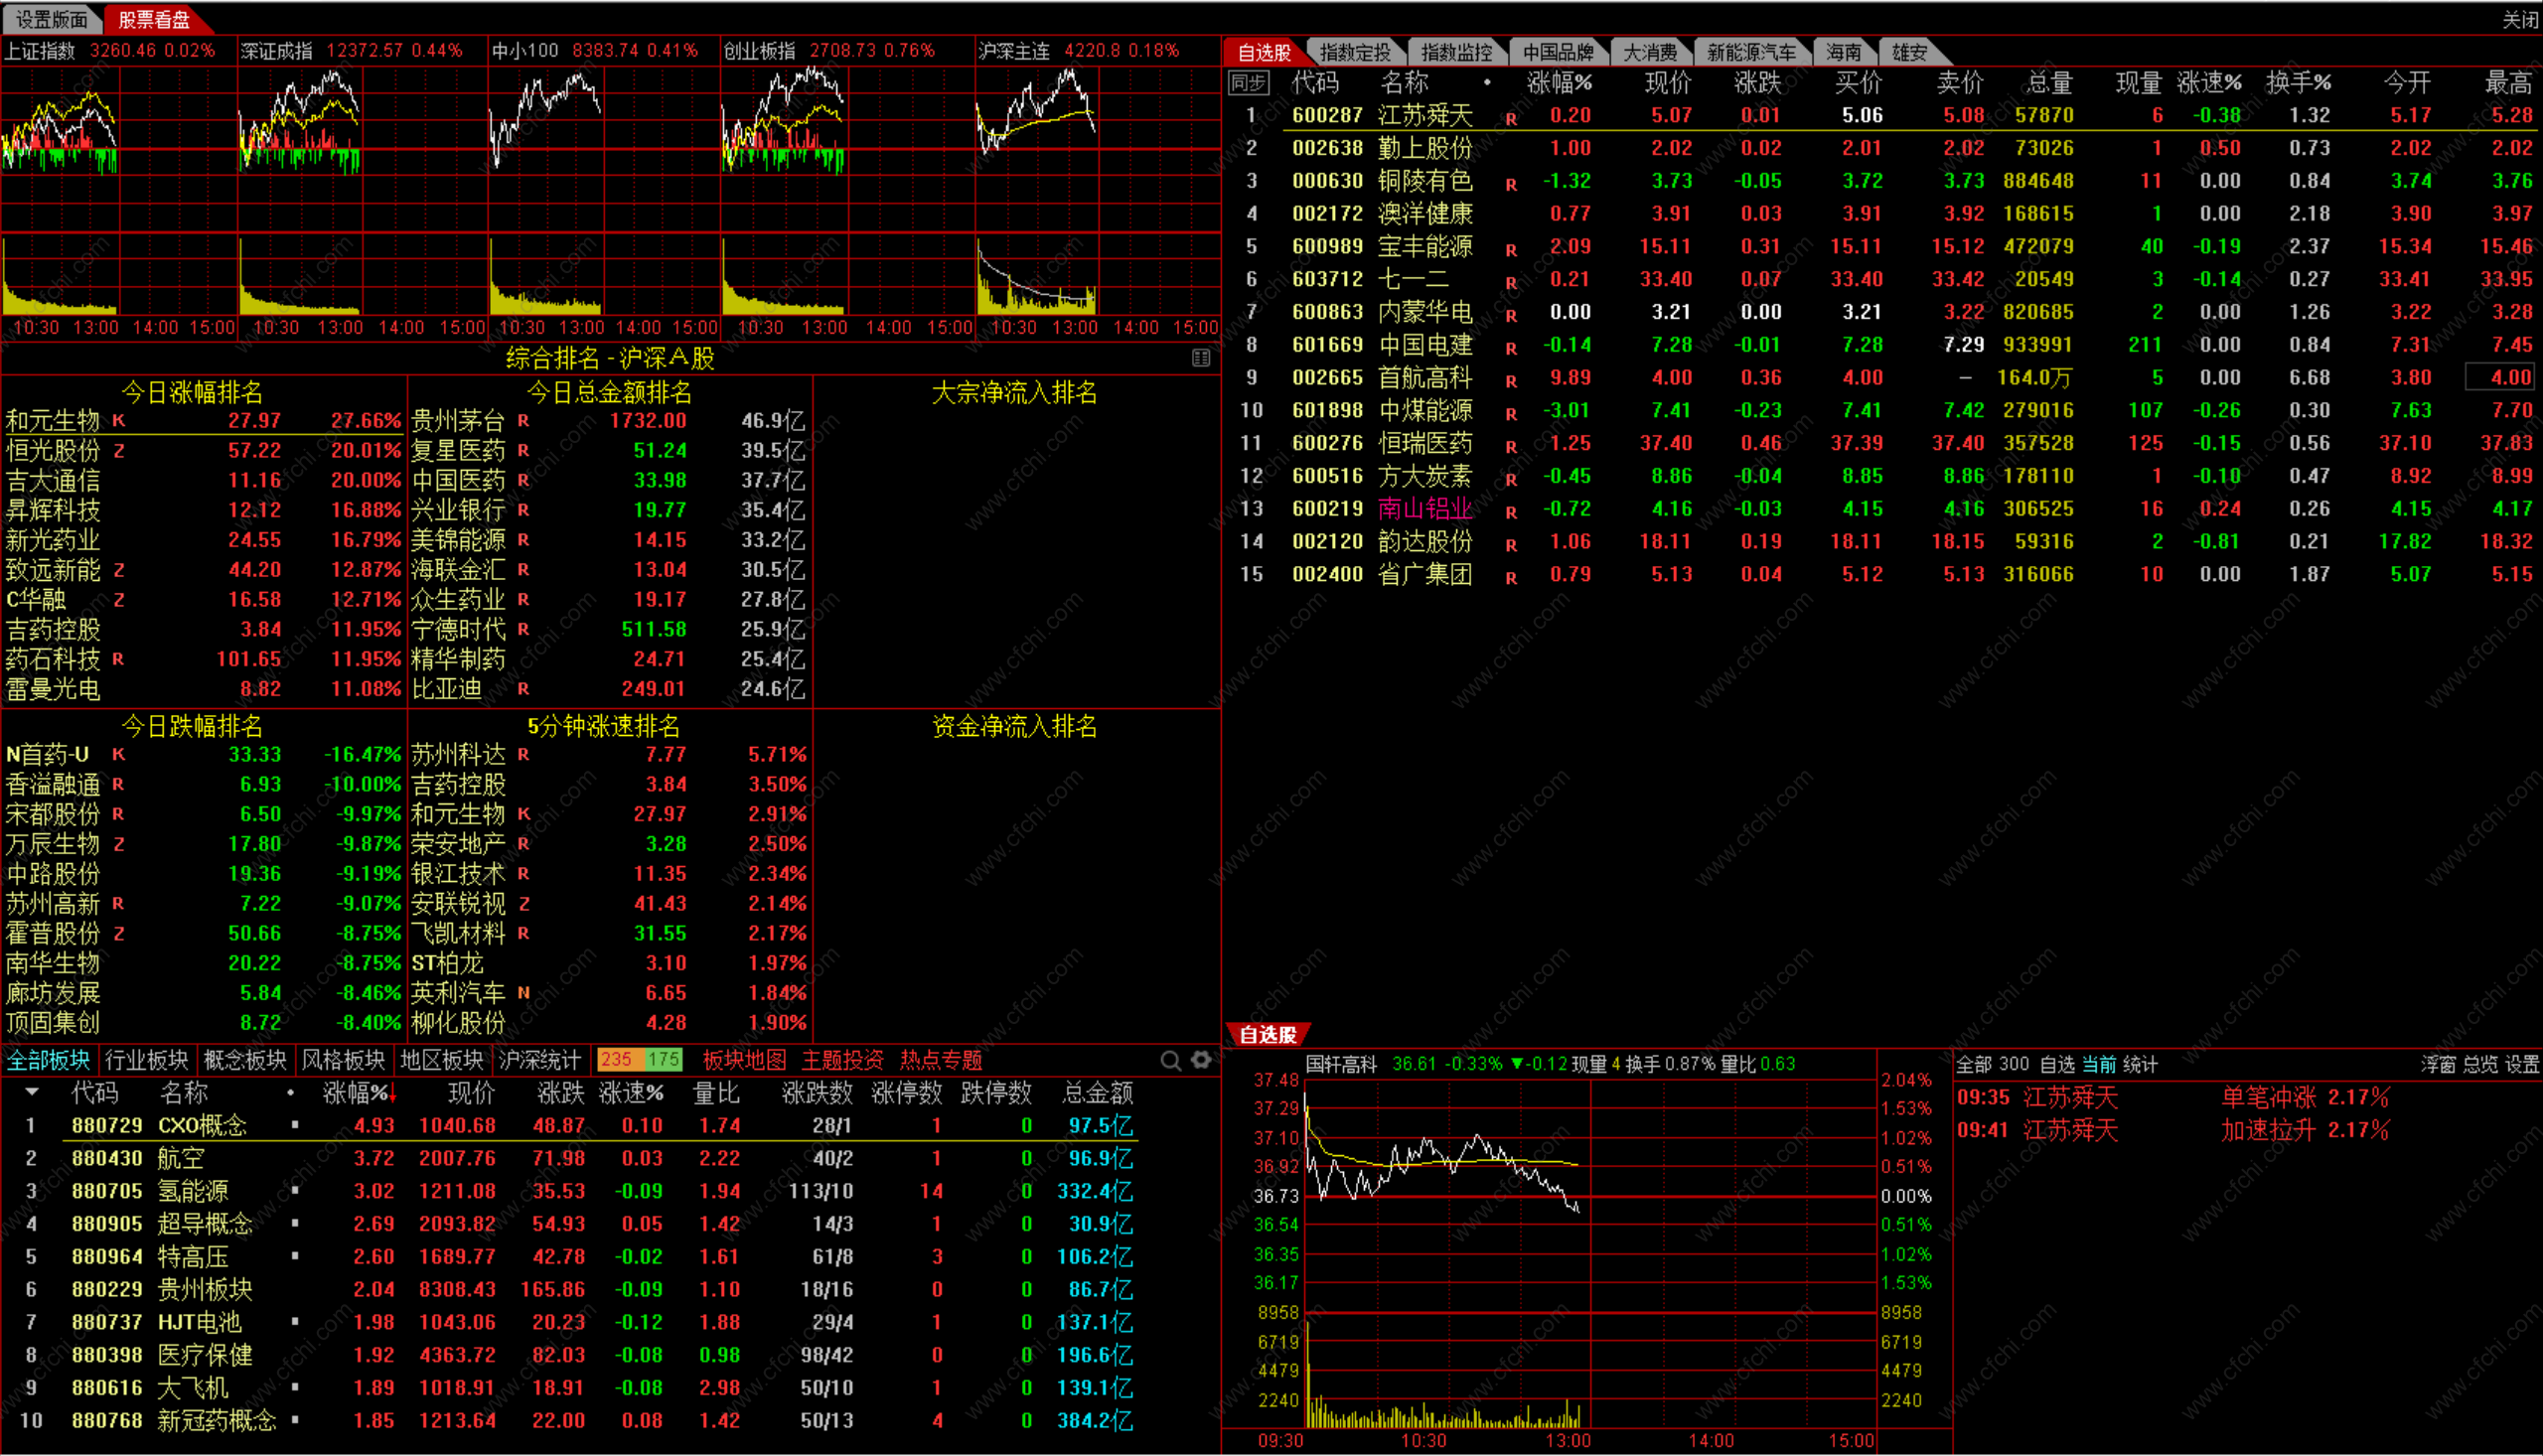The width and height of the screenshot is (2543, 1456).
Task: Open the 板块地图 link
Action: point(744,1060)
